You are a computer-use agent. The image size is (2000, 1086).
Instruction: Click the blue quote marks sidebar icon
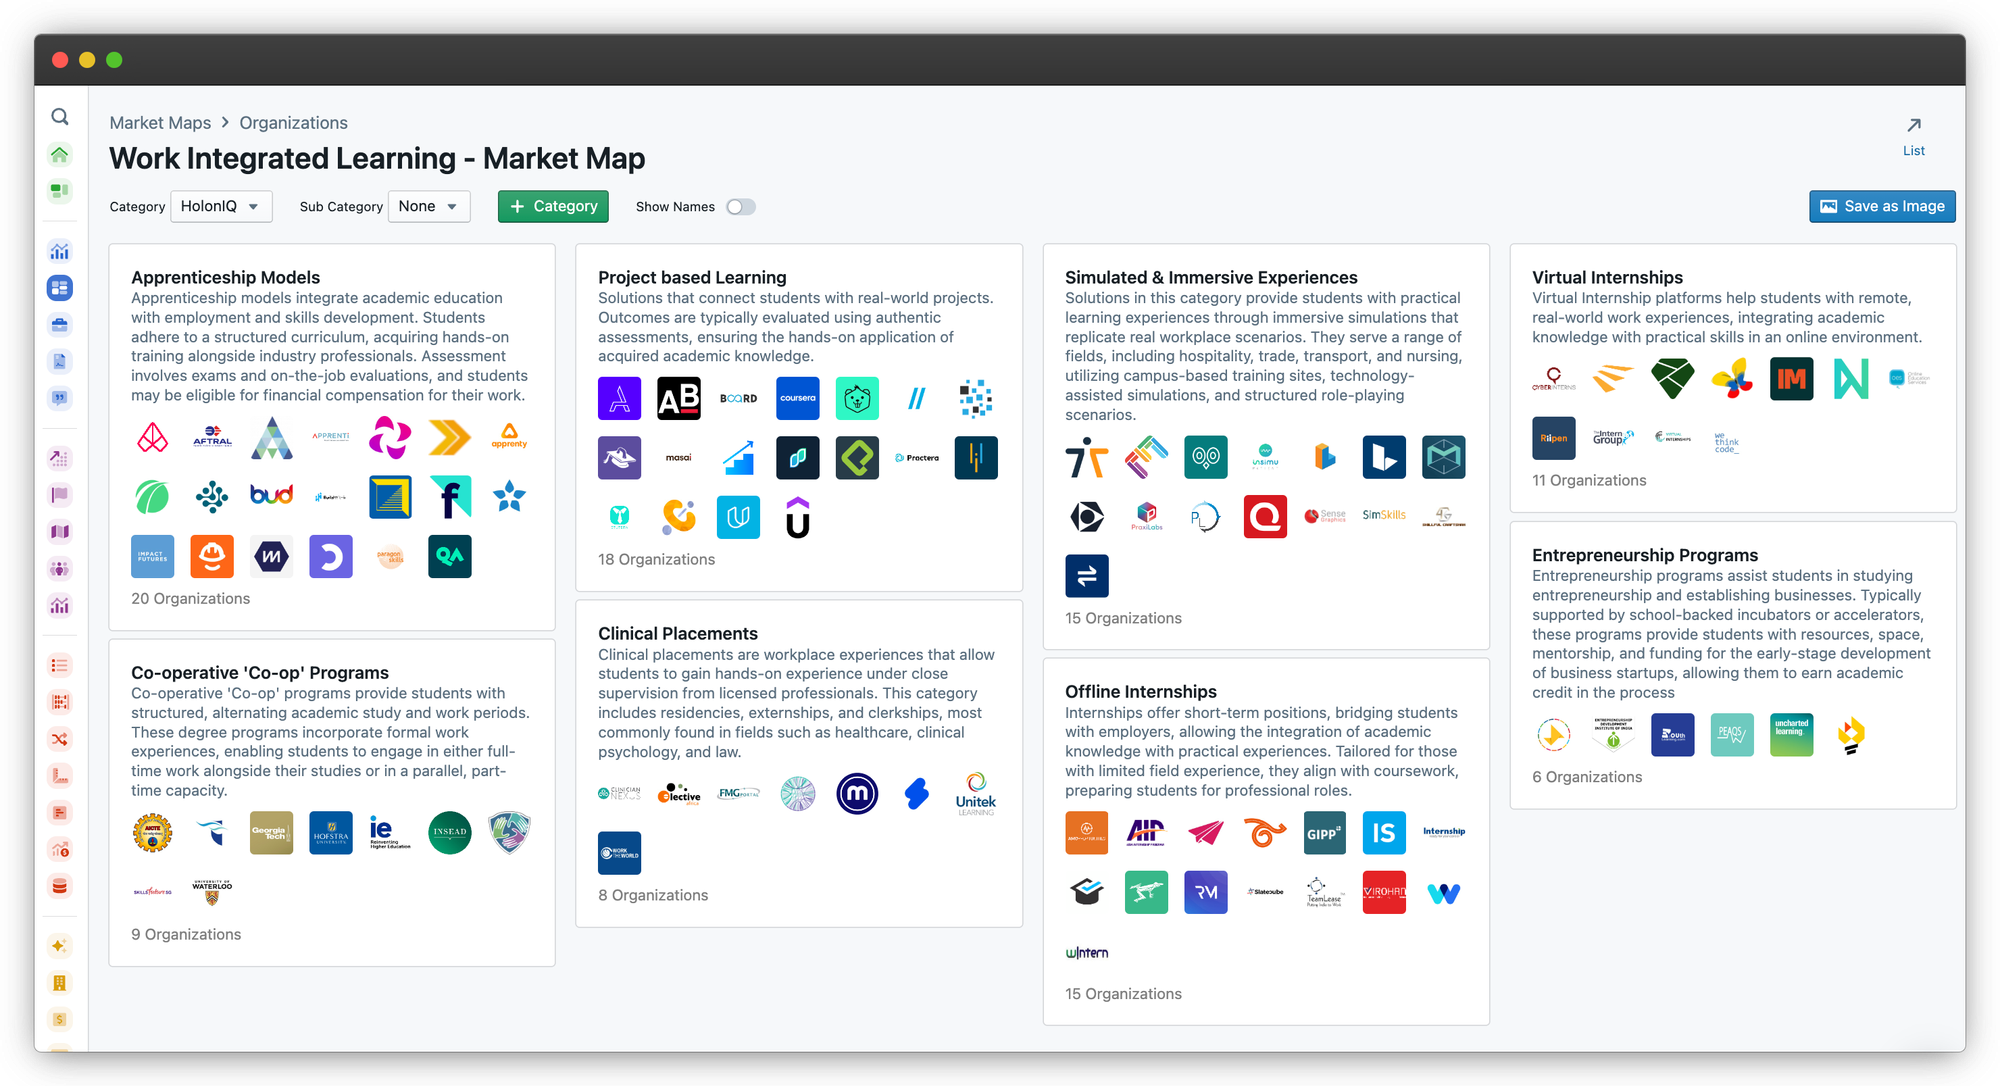[60, 398]
